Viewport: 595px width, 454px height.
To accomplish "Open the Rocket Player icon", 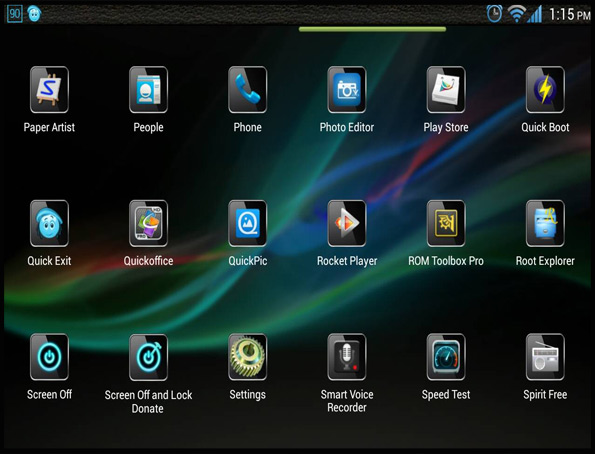I will click(x=347, y=223).
